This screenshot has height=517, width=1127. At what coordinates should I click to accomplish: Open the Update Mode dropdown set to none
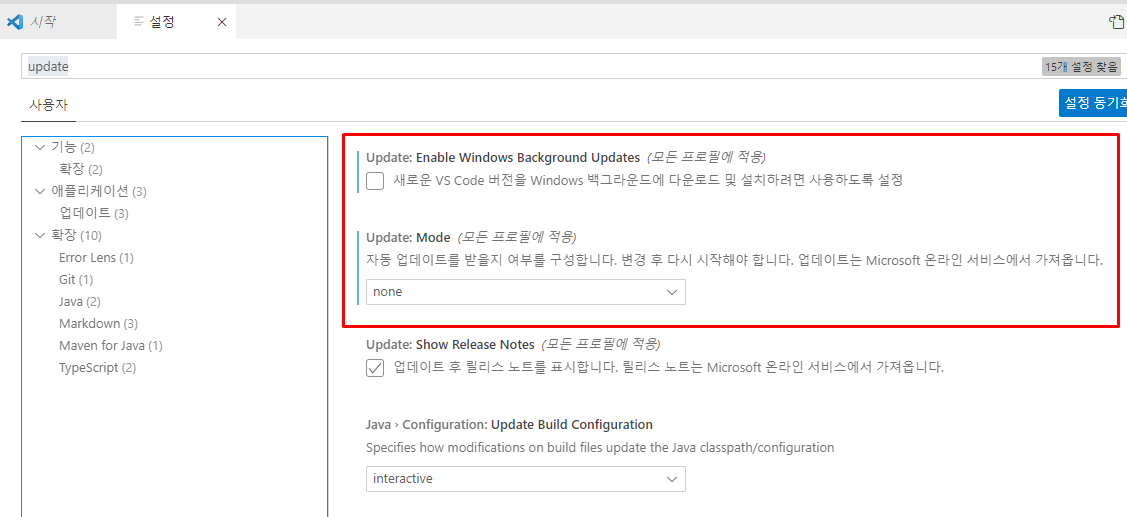click(x=525, y=292)
